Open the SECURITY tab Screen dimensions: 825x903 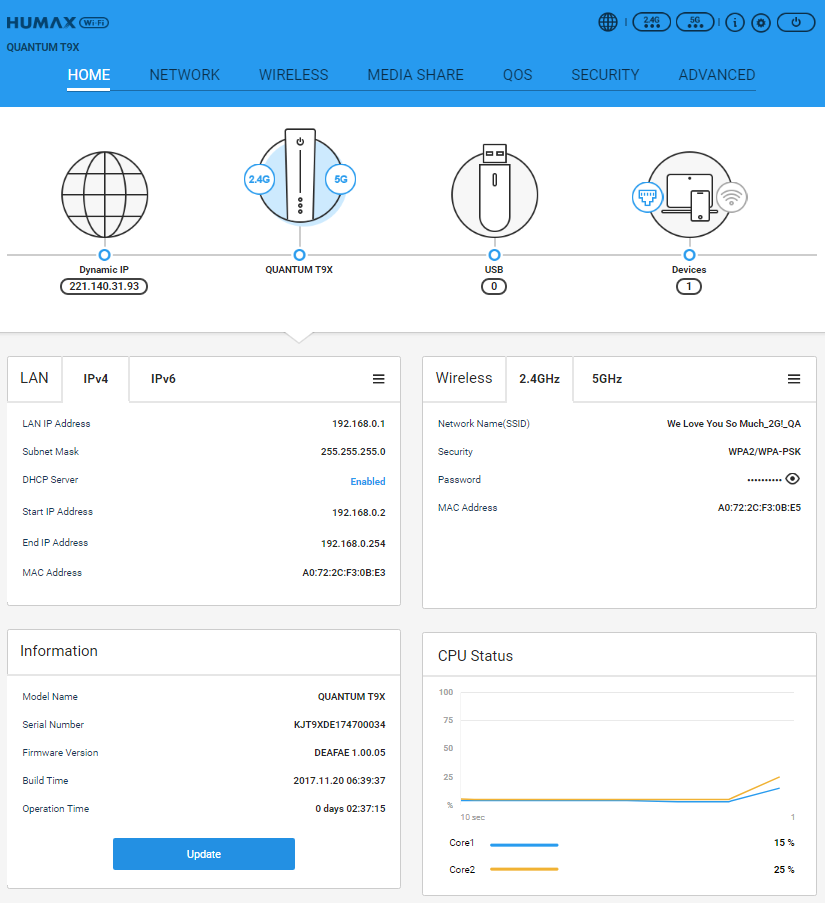click(x=605, y=75)
